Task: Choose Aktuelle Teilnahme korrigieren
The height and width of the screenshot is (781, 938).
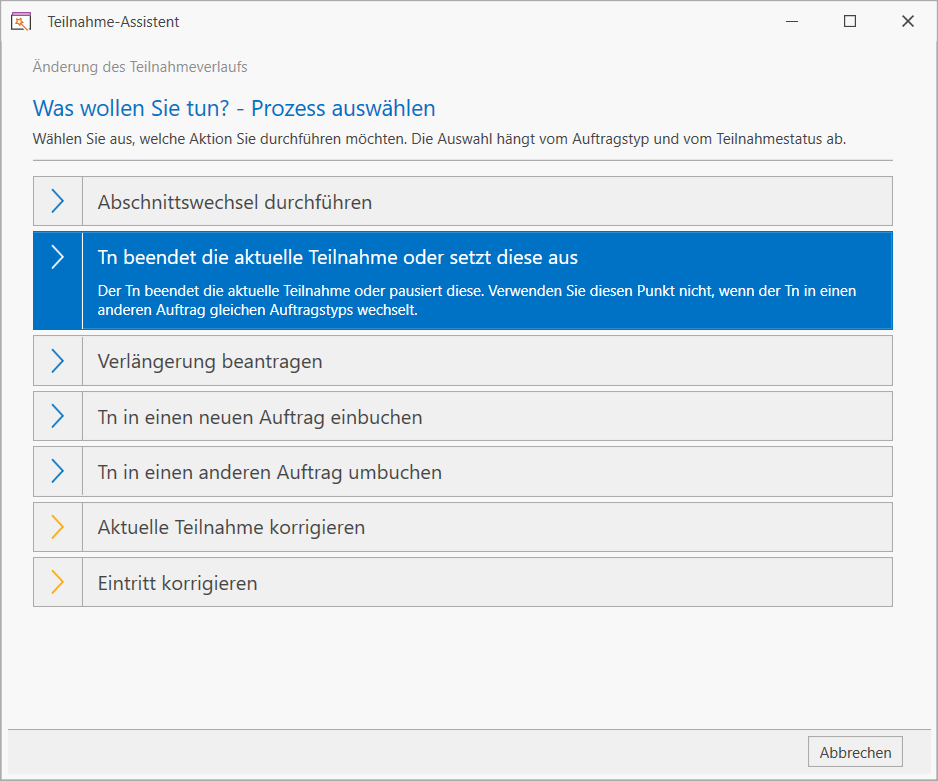Action: click(x=462, y=527)
